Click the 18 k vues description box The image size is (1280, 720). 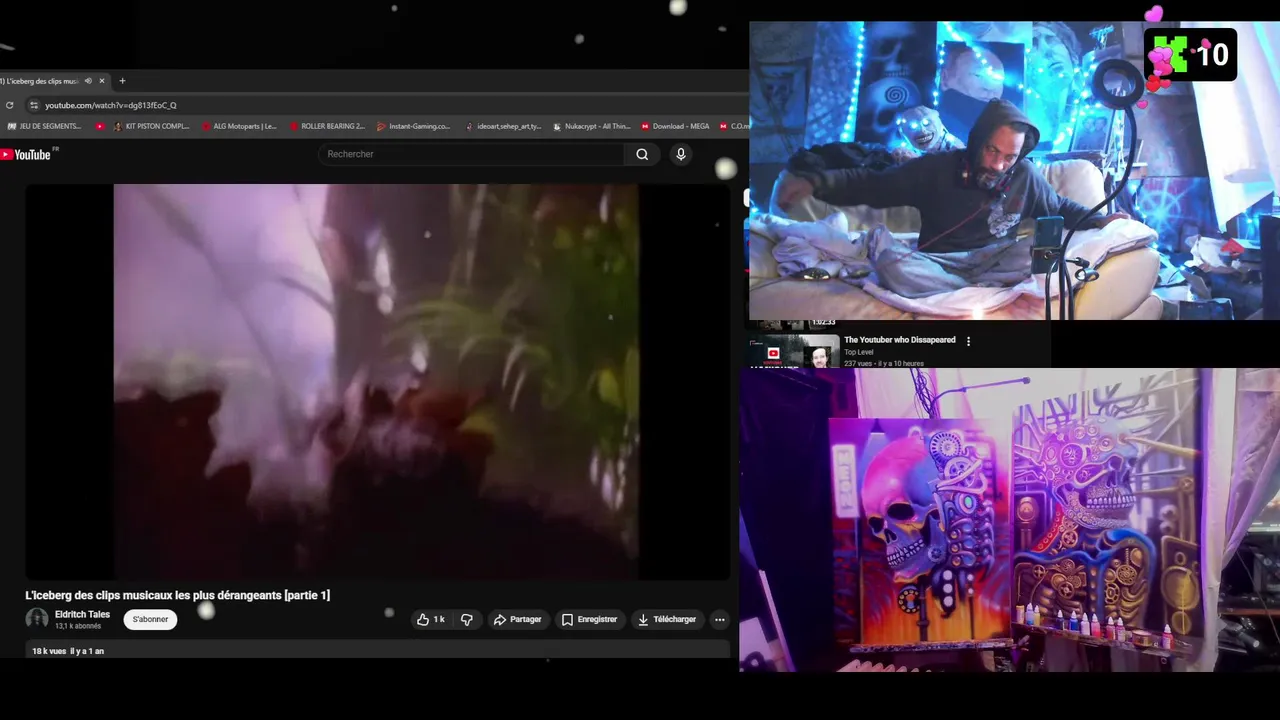(x=378, y=650)
